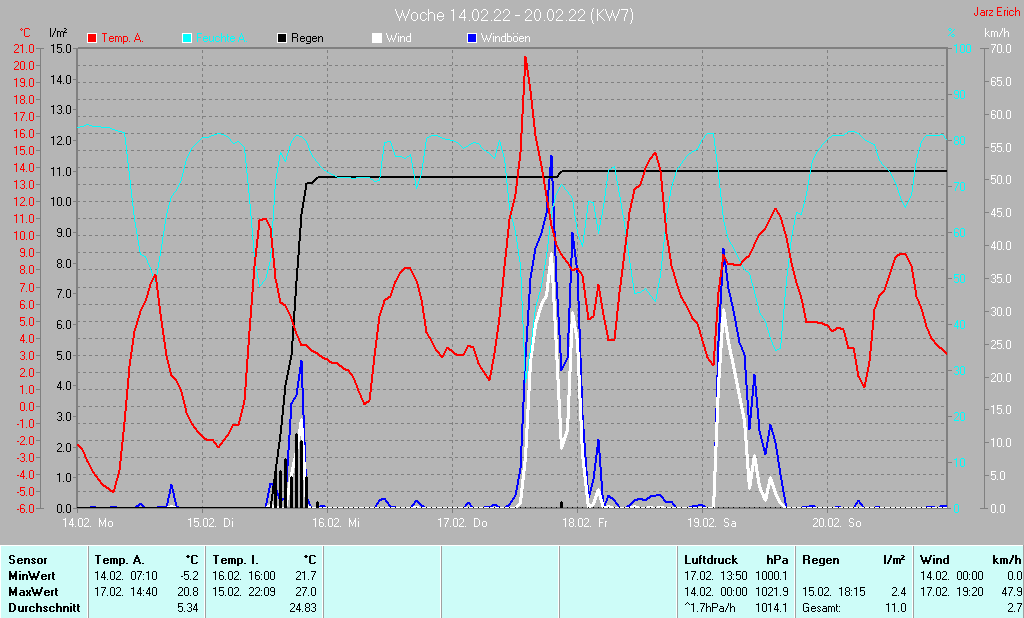Click the Gesamt rain total value 11.0
1024x618 pixels.
coord(895,607)
